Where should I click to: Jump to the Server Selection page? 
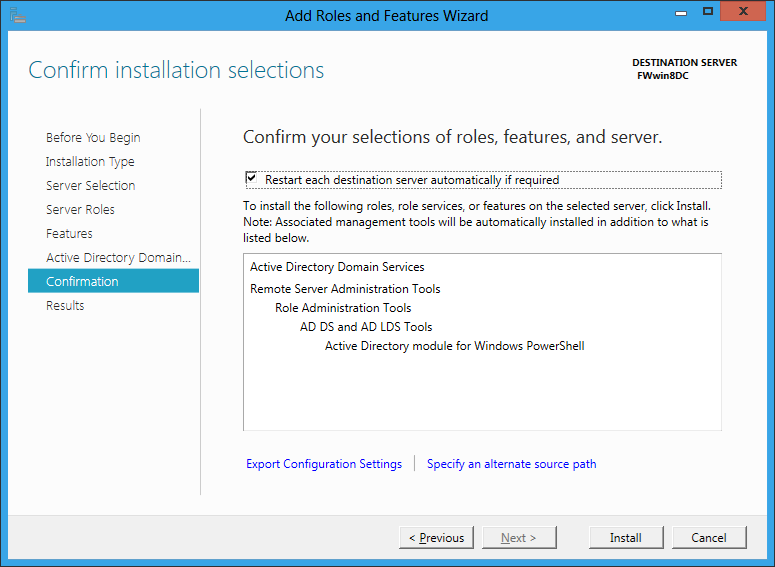(x=90, y=186)
